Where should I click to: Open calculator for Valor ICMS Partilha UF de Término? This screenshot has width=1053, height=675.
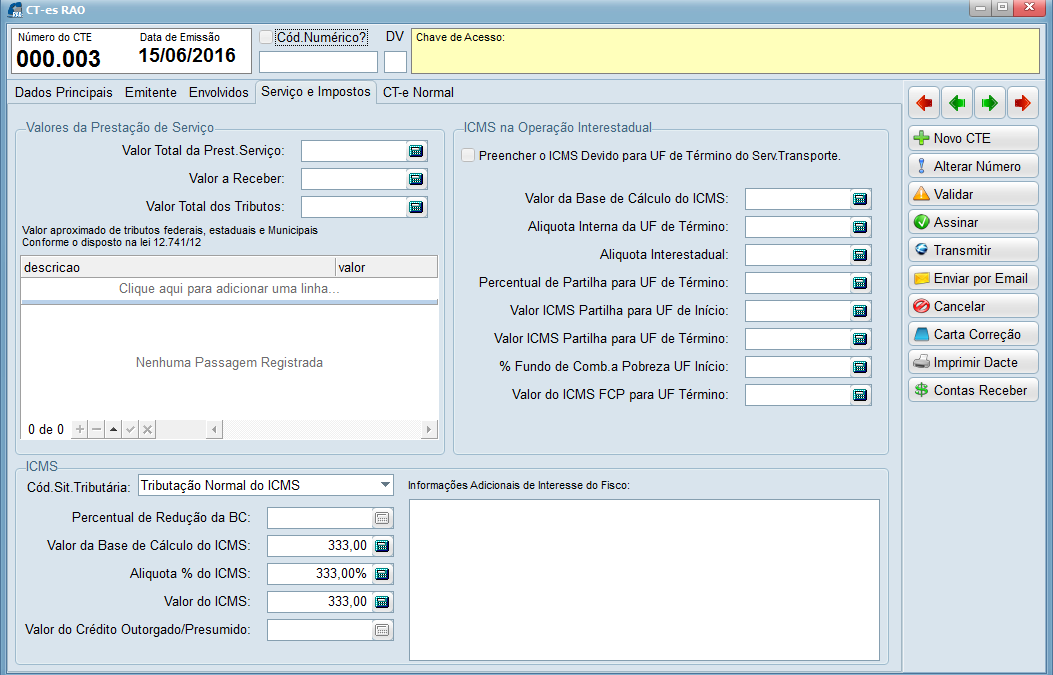860,339
